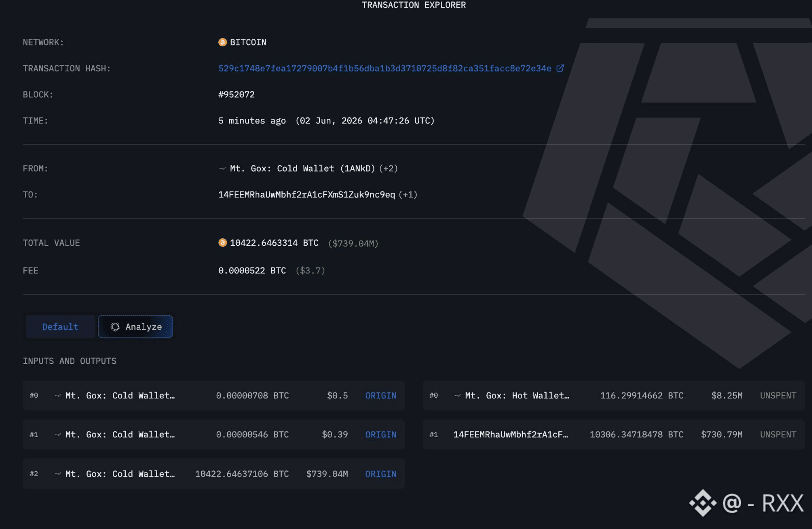This screenshot has width=812, height=529.
Task: Switch to the Default tab
Action: (60, 327)
